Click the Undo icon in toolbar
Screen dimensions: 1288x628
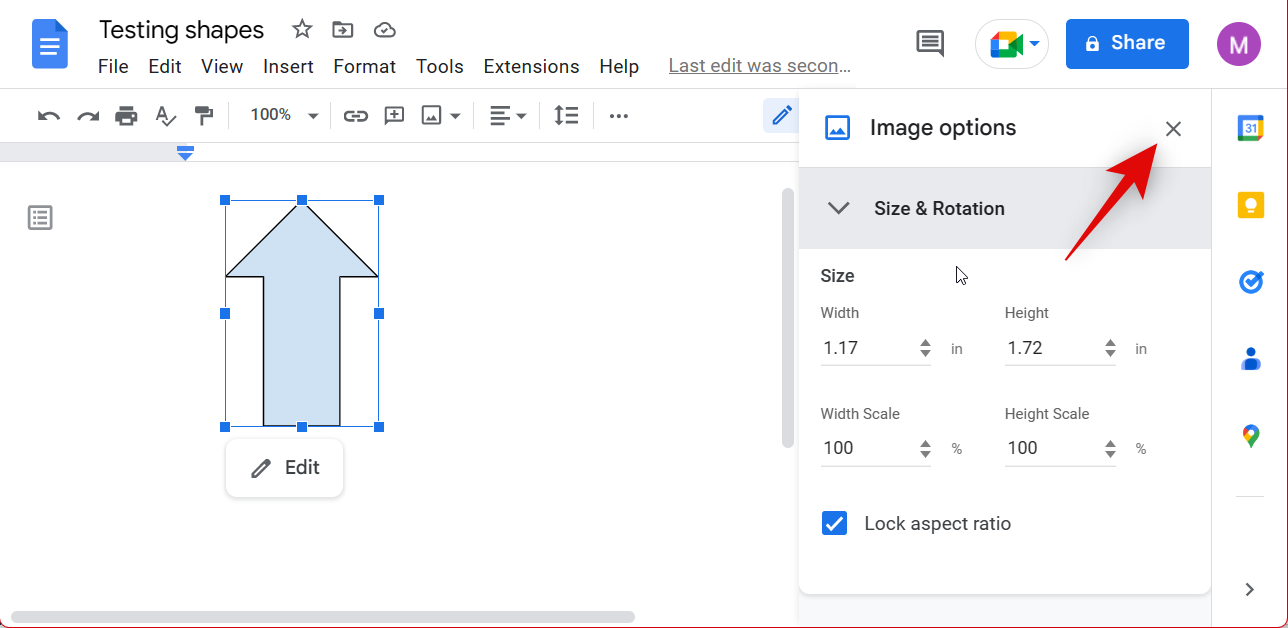pos(48,116)
